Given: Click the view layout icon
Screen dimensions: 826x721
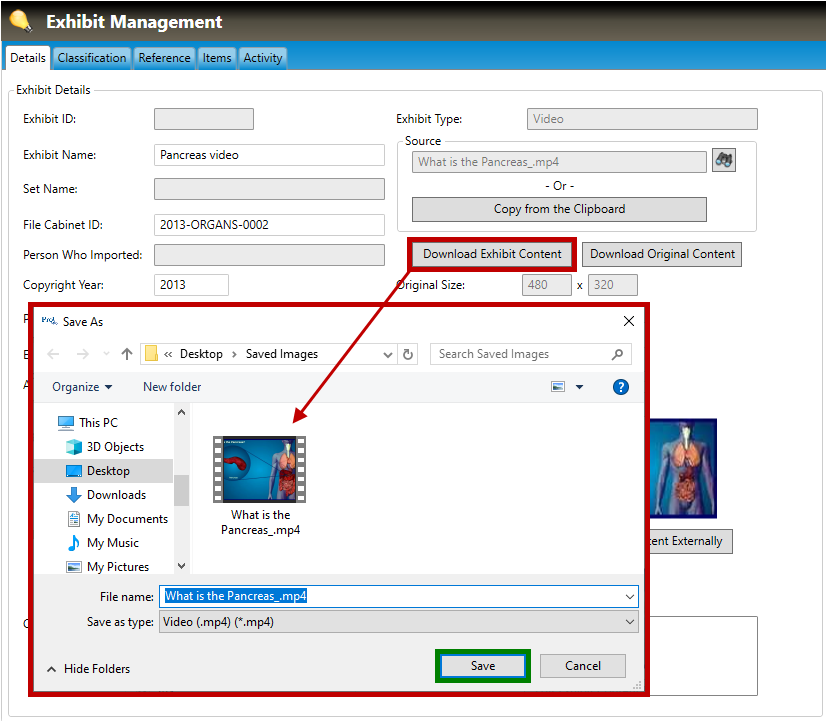Looking at the screenshot, I should [559, 387].
